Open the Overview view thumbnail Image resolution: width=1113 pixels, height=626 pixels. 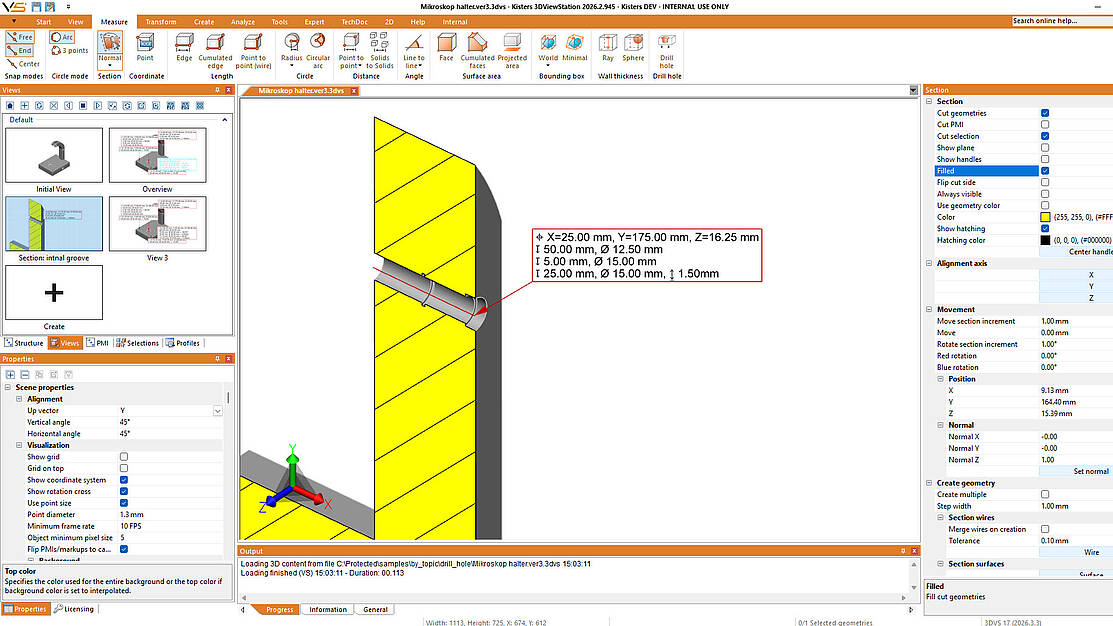click(158, 155)
